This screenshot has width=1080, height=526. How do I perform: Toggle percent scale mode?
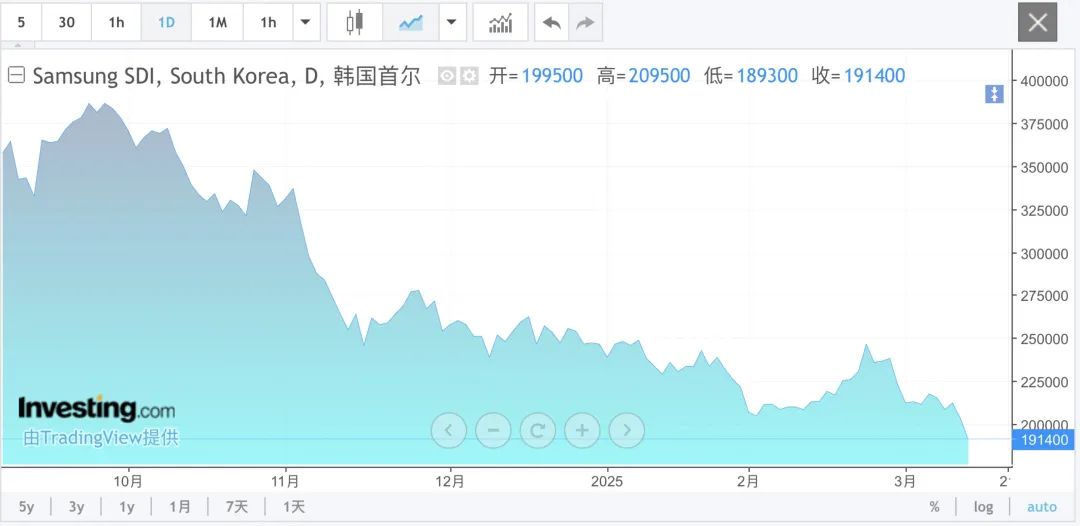[x=934, y=507]
